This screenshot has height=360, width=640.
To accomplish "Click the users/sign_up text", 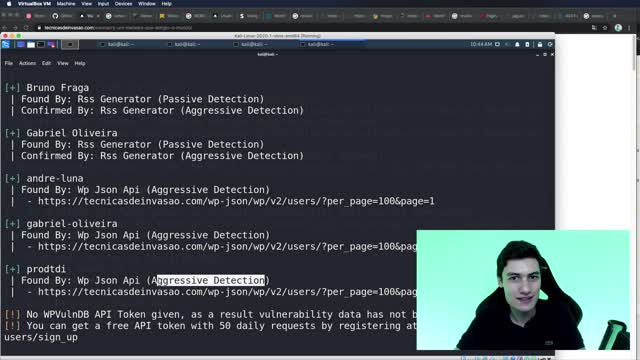I will pyautogui.click(x=41, y=337).
